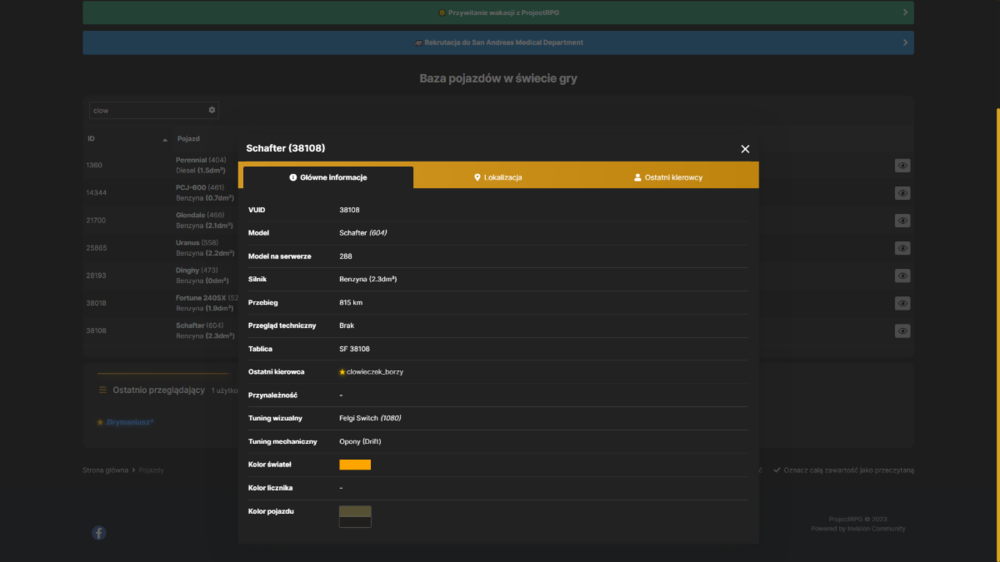Click the Dinghy vehicle entry

pos(196,270)
